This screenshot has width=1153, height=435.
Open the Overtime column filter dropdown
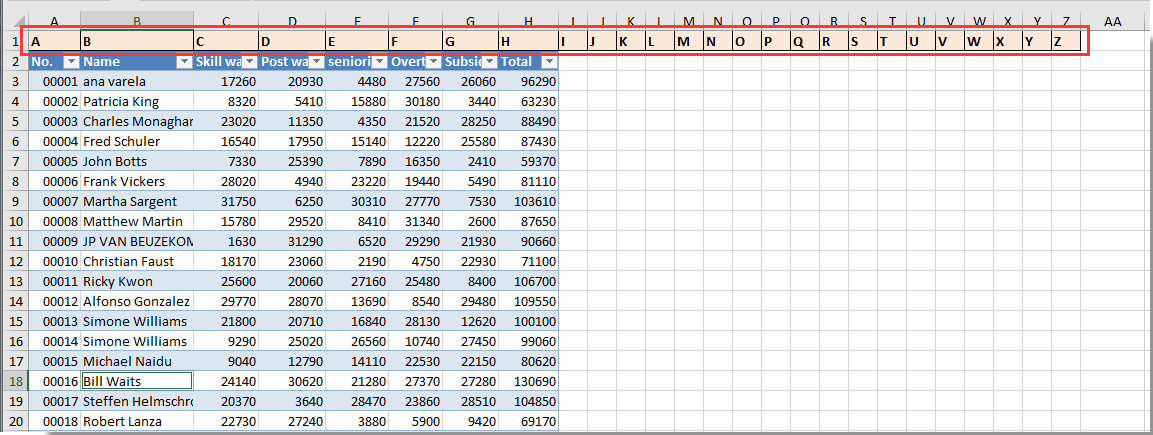coord(433,62)
